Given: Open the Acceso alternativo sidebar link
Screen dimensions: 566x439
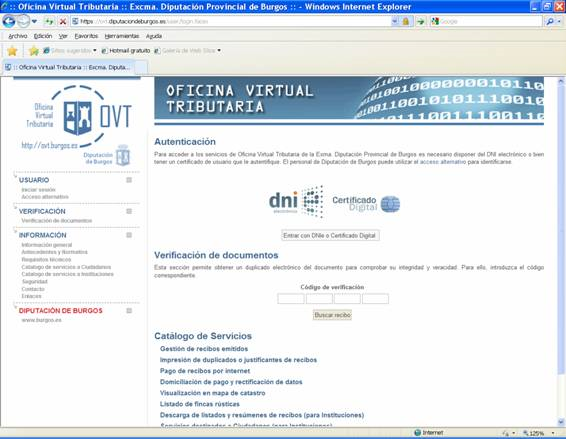Looking at the screenshot, I should pyautogui.click(x=45, y=197).
